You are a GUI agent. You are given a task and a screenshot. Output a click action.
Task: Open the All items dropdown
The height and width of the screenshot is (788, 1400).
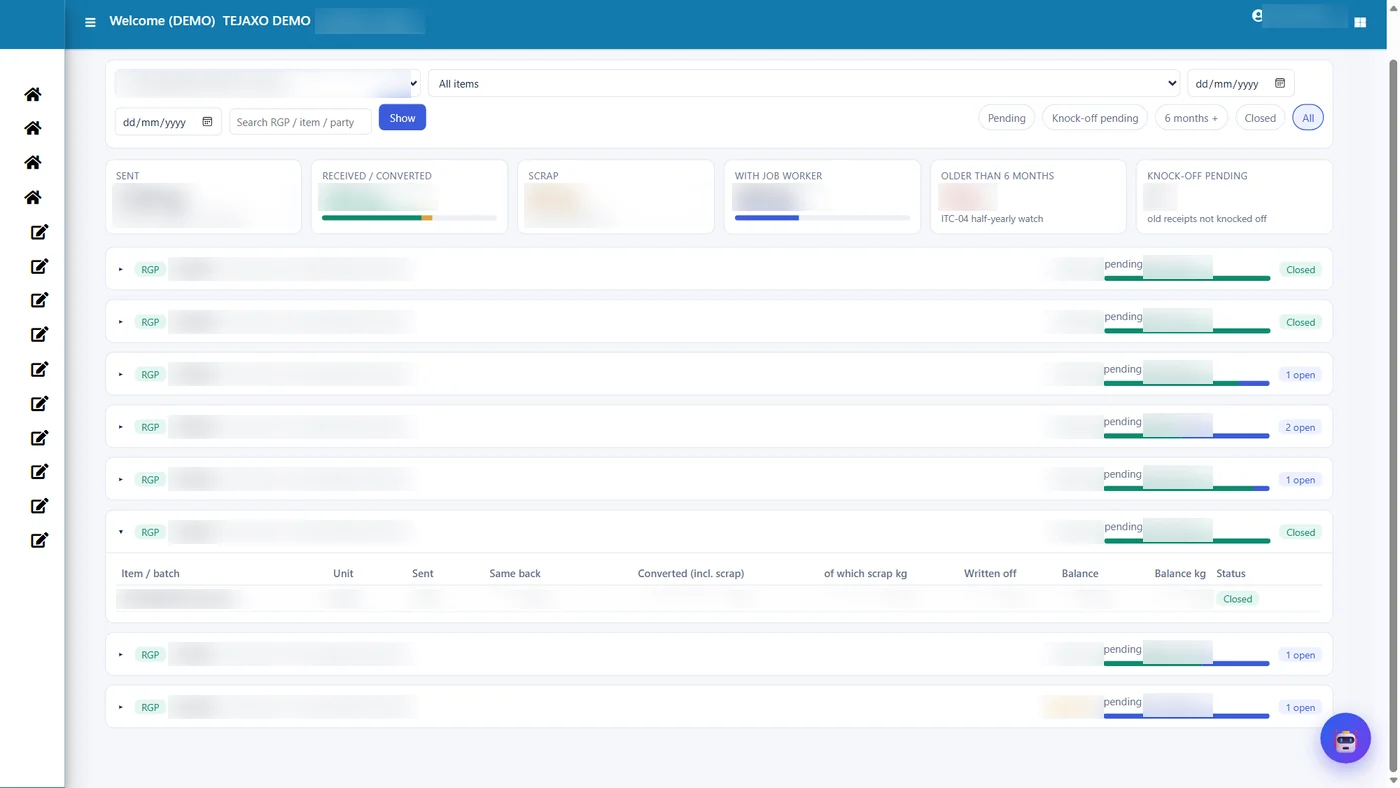tap(804, 83)
